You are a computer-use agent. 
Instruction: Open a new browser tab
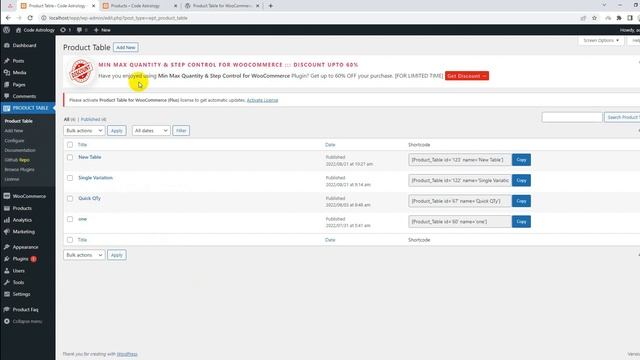(270, 6)
